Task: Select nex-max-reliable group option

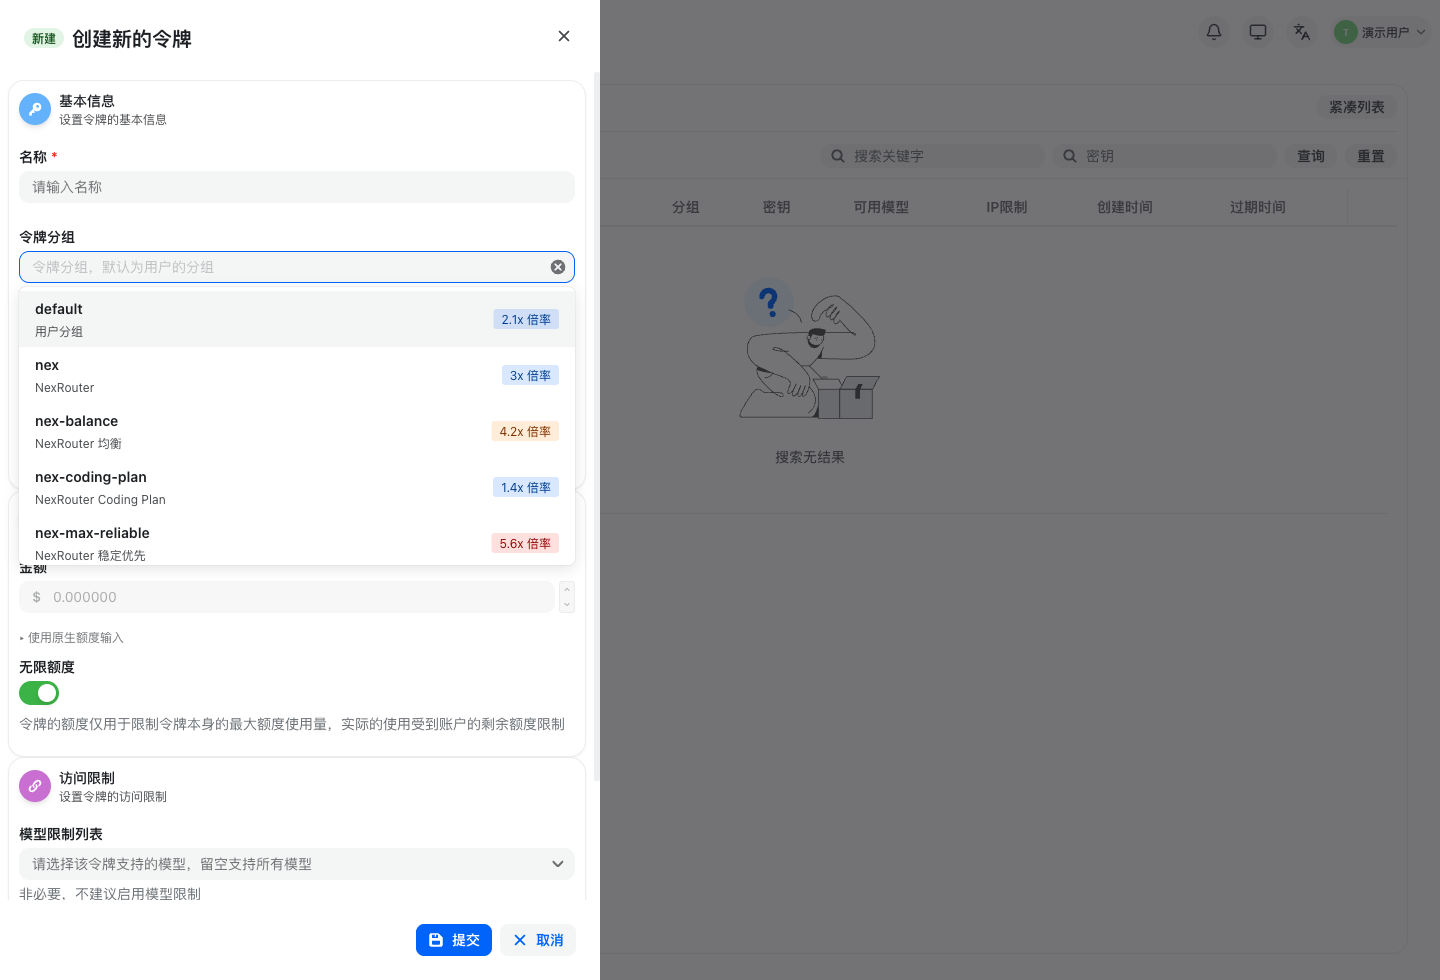Action: click(297, 541)
